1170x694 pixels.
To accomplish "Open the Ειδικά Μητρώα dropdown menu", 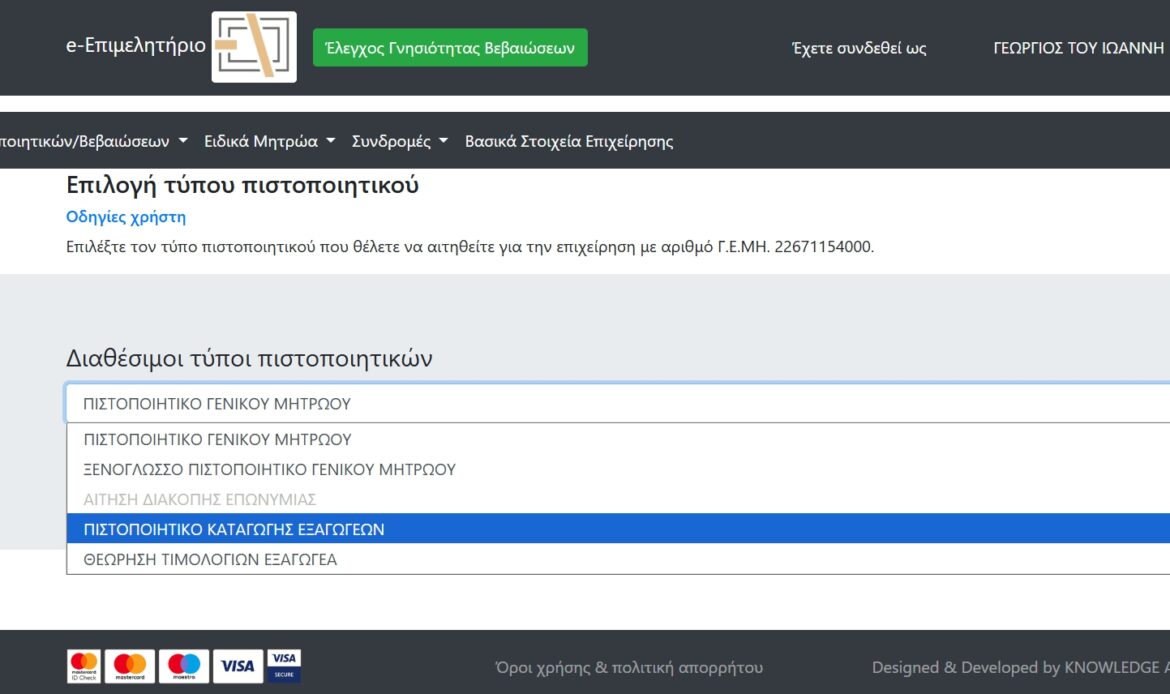I will coord(269,141).
